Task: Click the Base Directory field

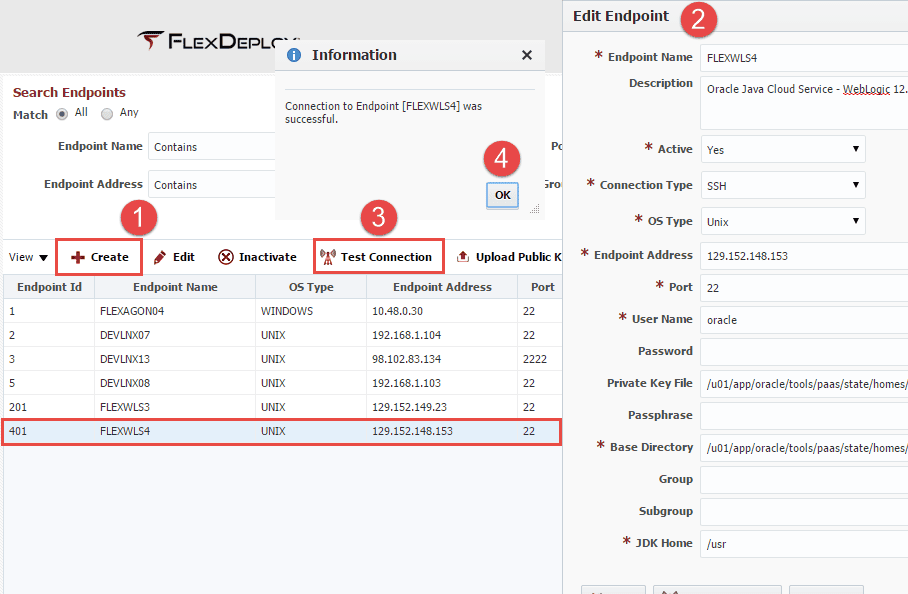Action: pos(804,448)
